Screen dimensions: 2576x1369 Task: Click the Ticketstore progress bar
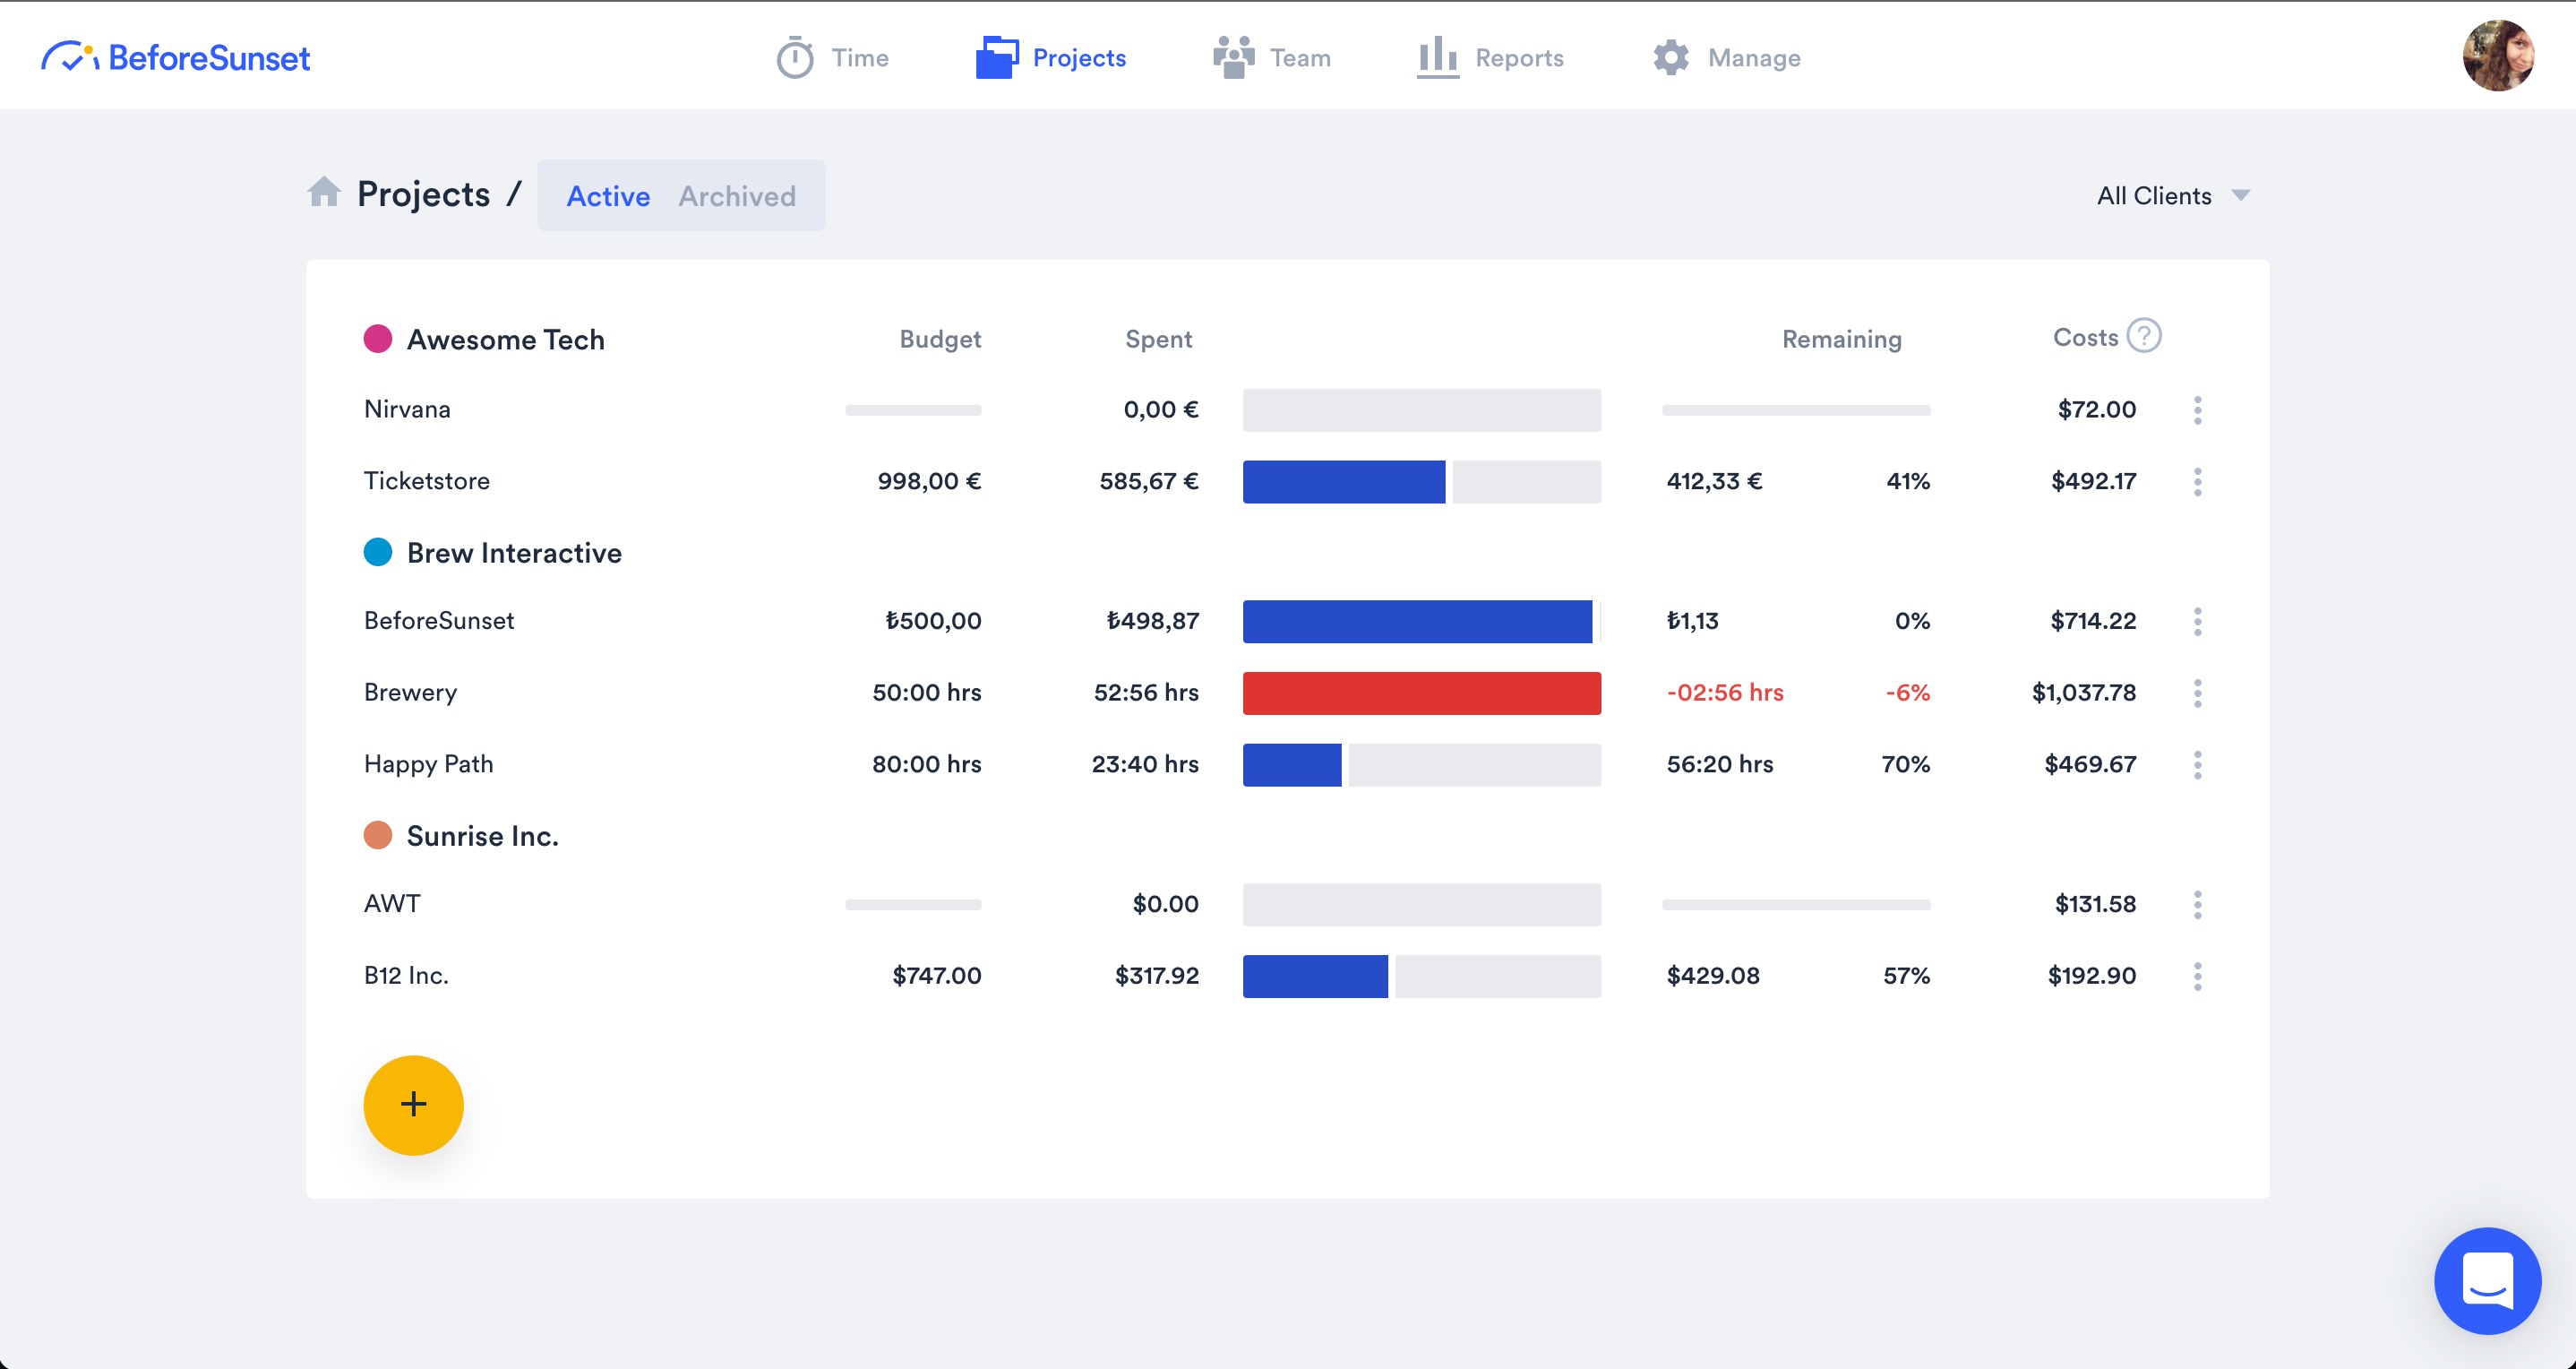pyautogui.click(x=1421, y=482)
